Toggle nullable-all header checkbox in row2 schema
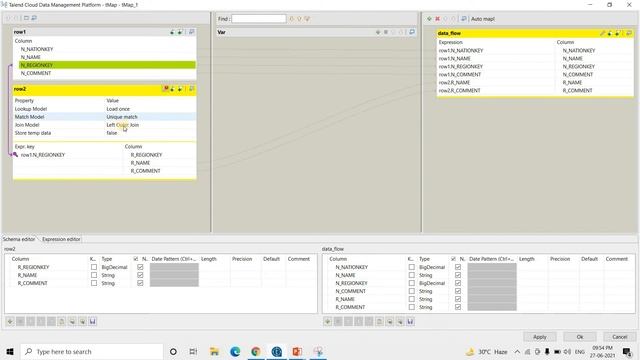 [136, 259]
